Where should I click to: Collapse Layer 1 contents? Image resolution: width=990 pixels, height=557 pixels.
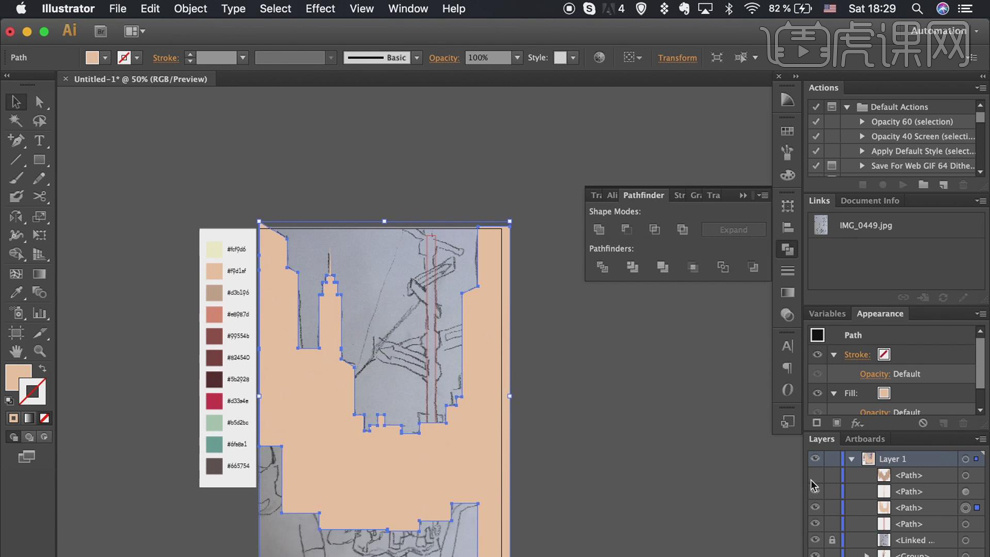coord(851,459)
